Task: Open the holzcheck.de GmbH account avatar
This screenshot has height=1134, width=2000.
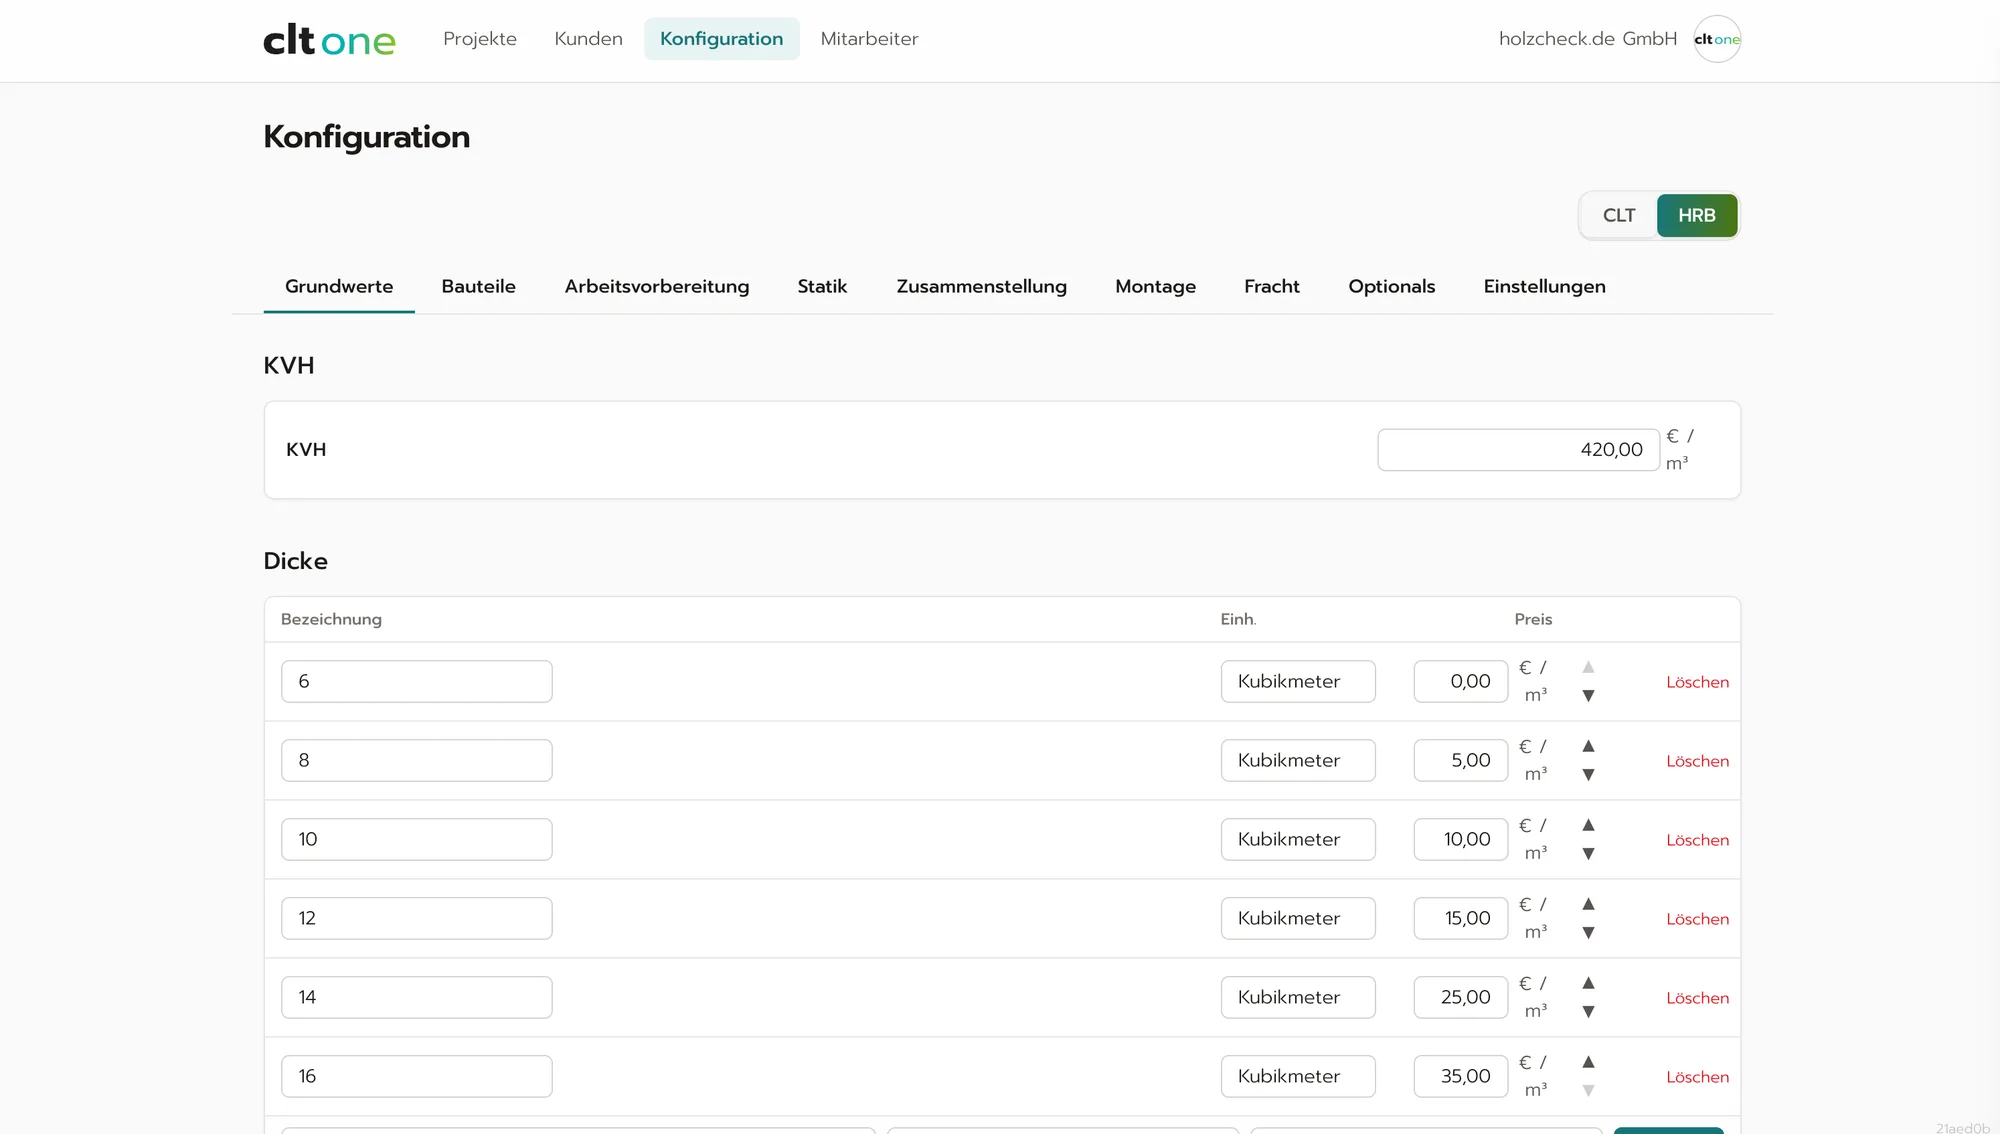Action: point(1717,39)
